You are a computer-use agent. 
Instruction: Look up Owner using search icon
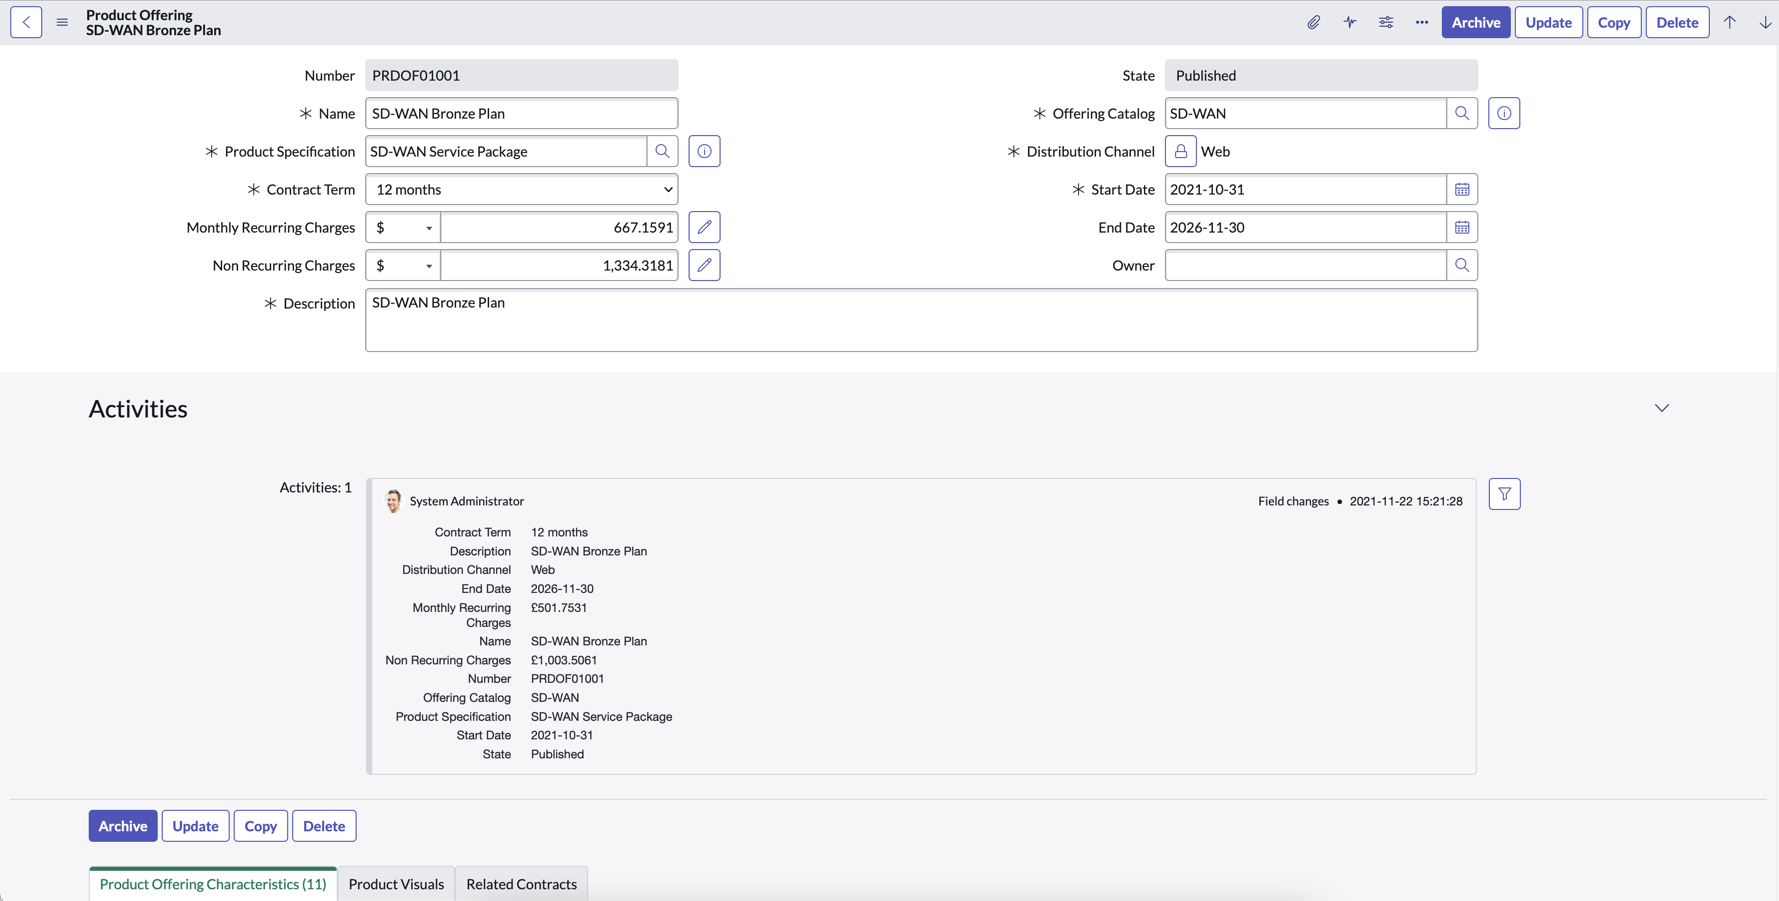click(x=1462, y=265)
